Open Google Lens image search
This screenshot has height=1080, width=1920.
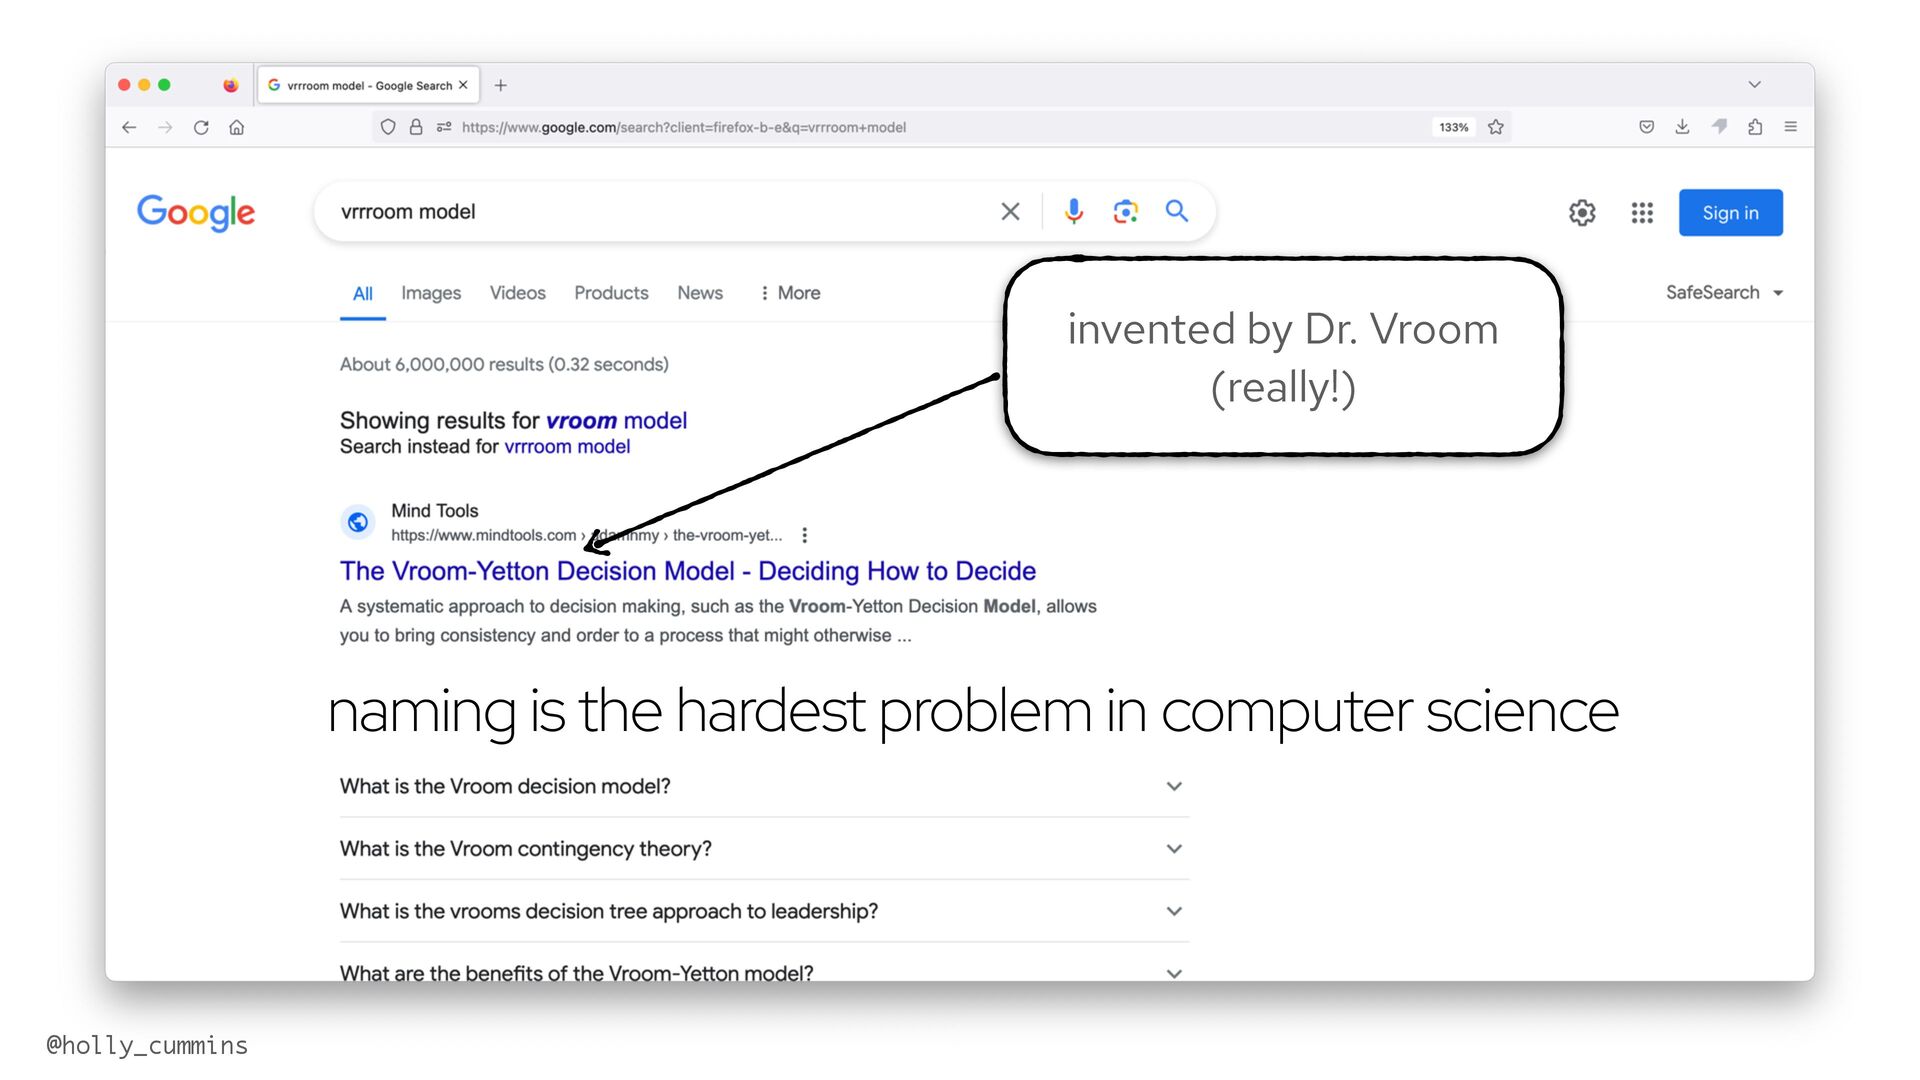click(x=1125, y=211)
